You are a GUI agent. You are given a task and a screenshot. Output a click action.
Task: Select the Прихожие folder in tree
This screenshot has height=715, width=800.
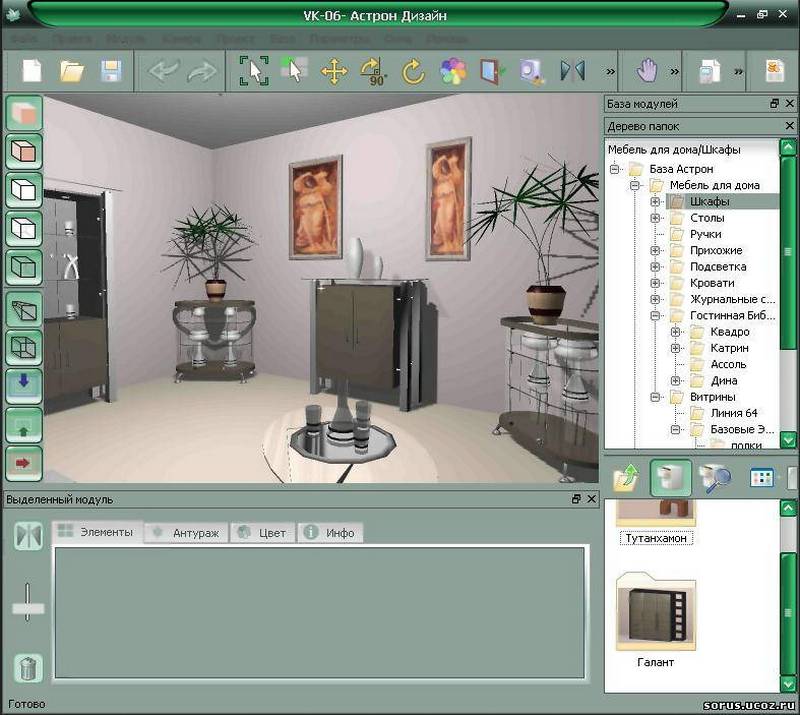click(x=715, y=250)
